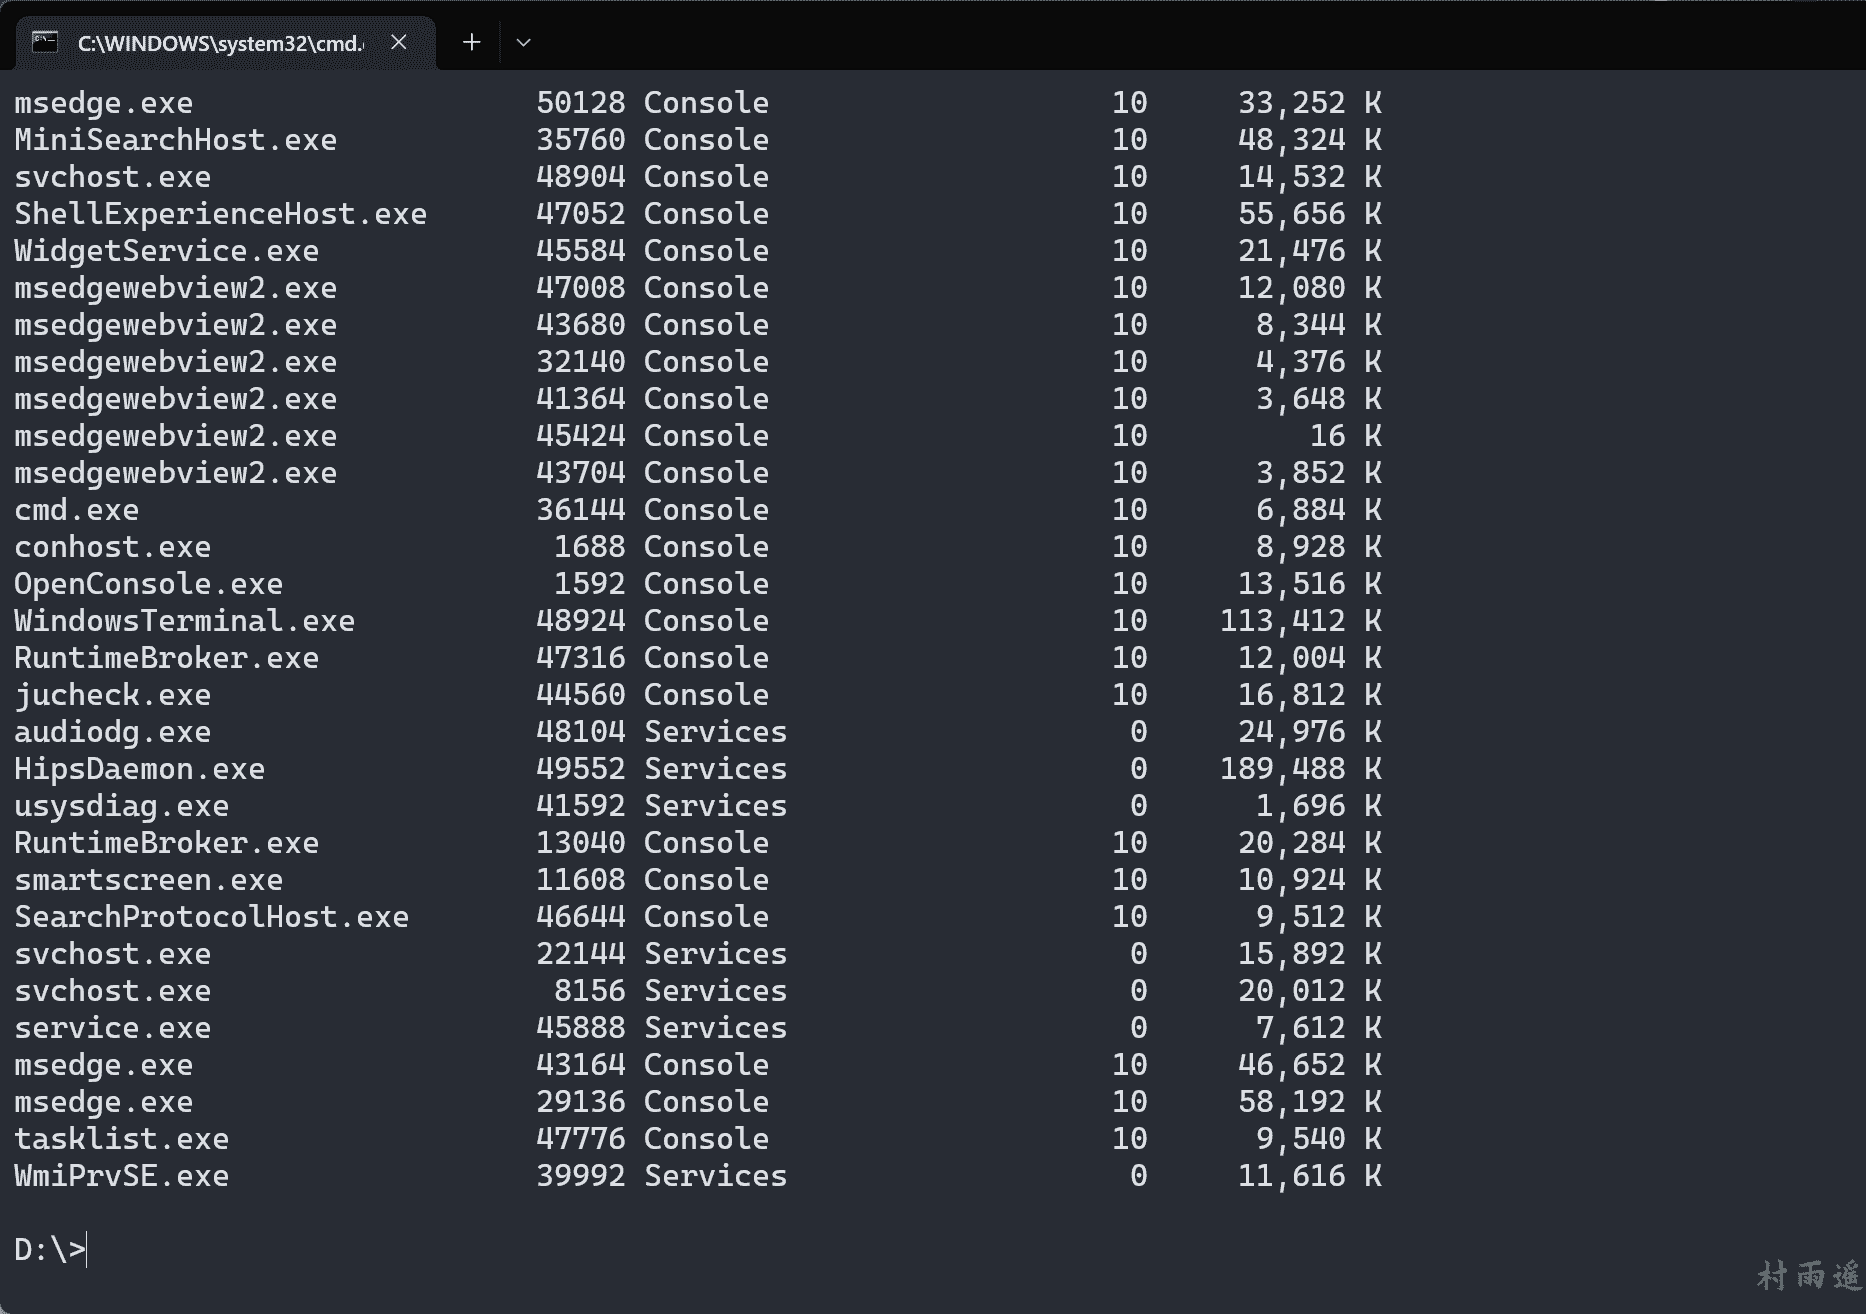Close the cmd.exe tab
The height and width of the screenshot is (1314, 1866).
399,42
